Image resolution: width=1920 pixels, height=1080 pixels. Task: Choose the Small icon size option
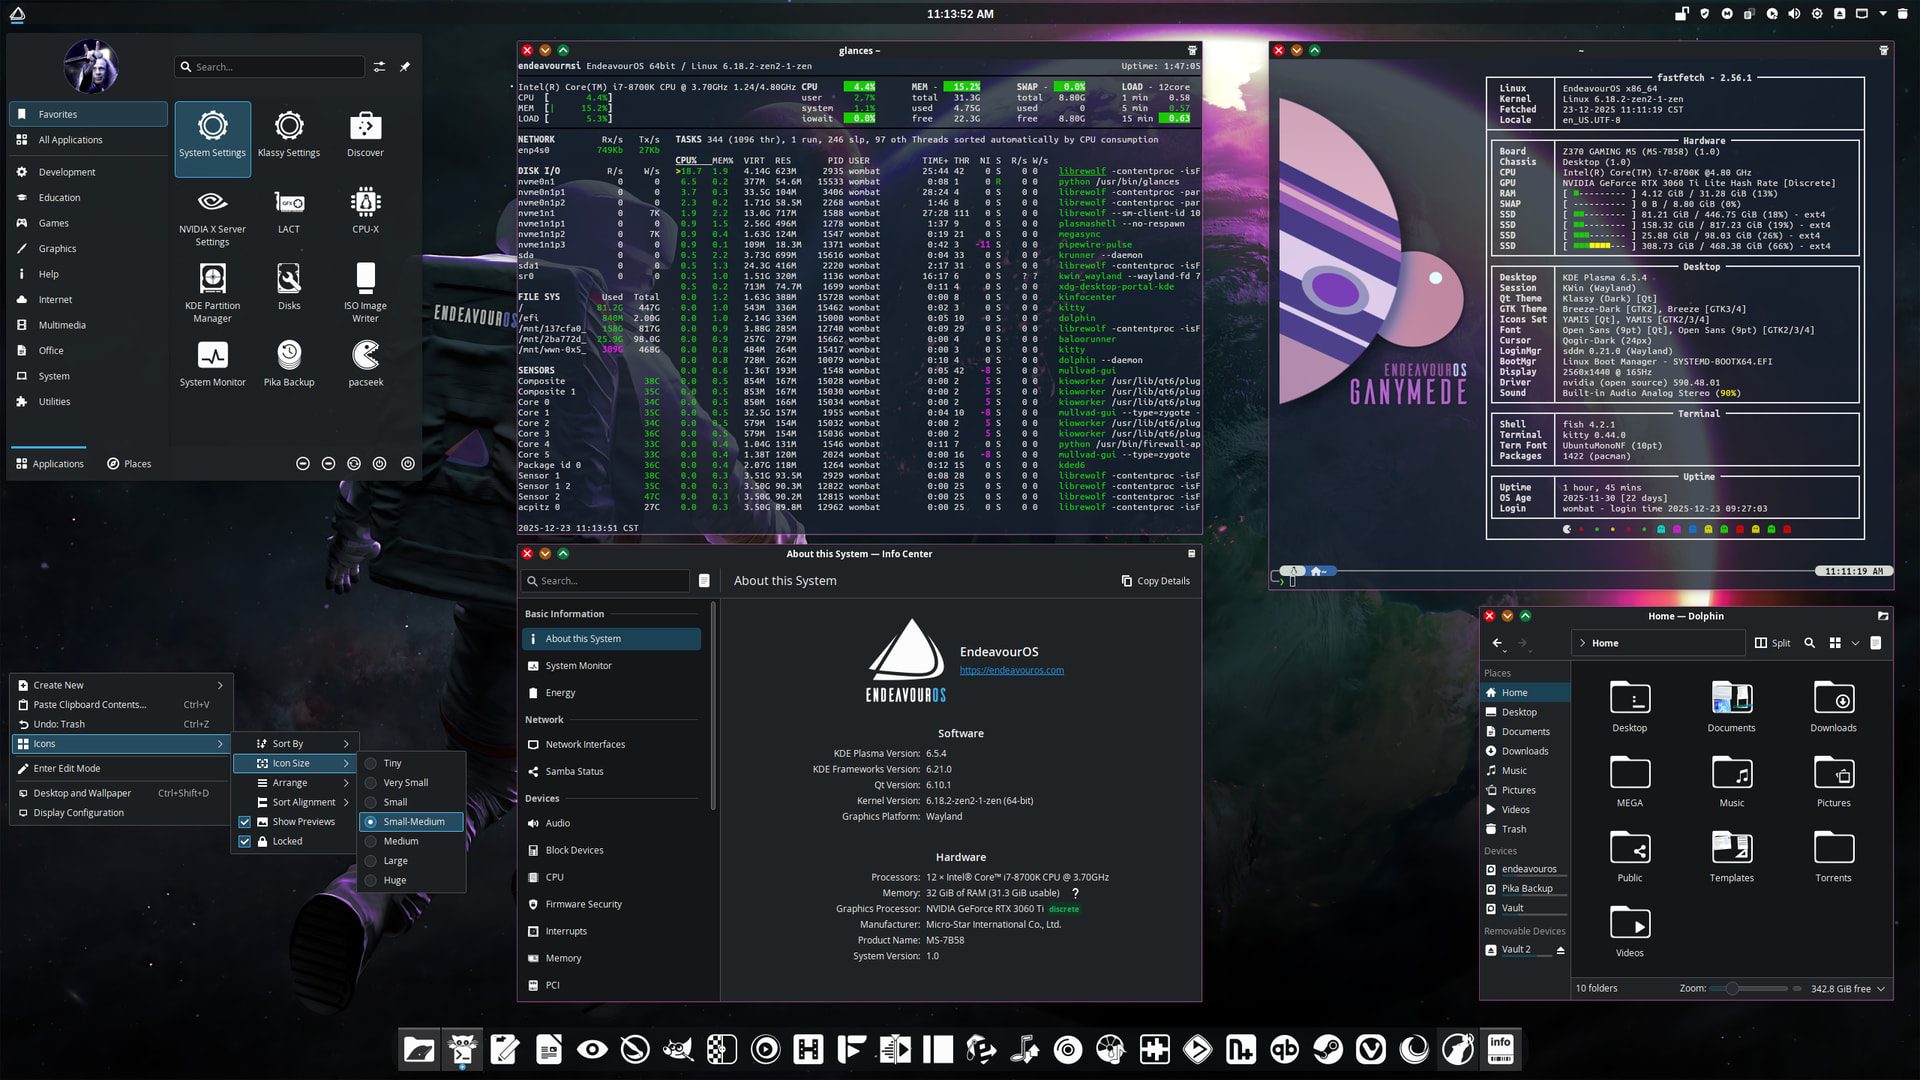(x=411, y=802)
